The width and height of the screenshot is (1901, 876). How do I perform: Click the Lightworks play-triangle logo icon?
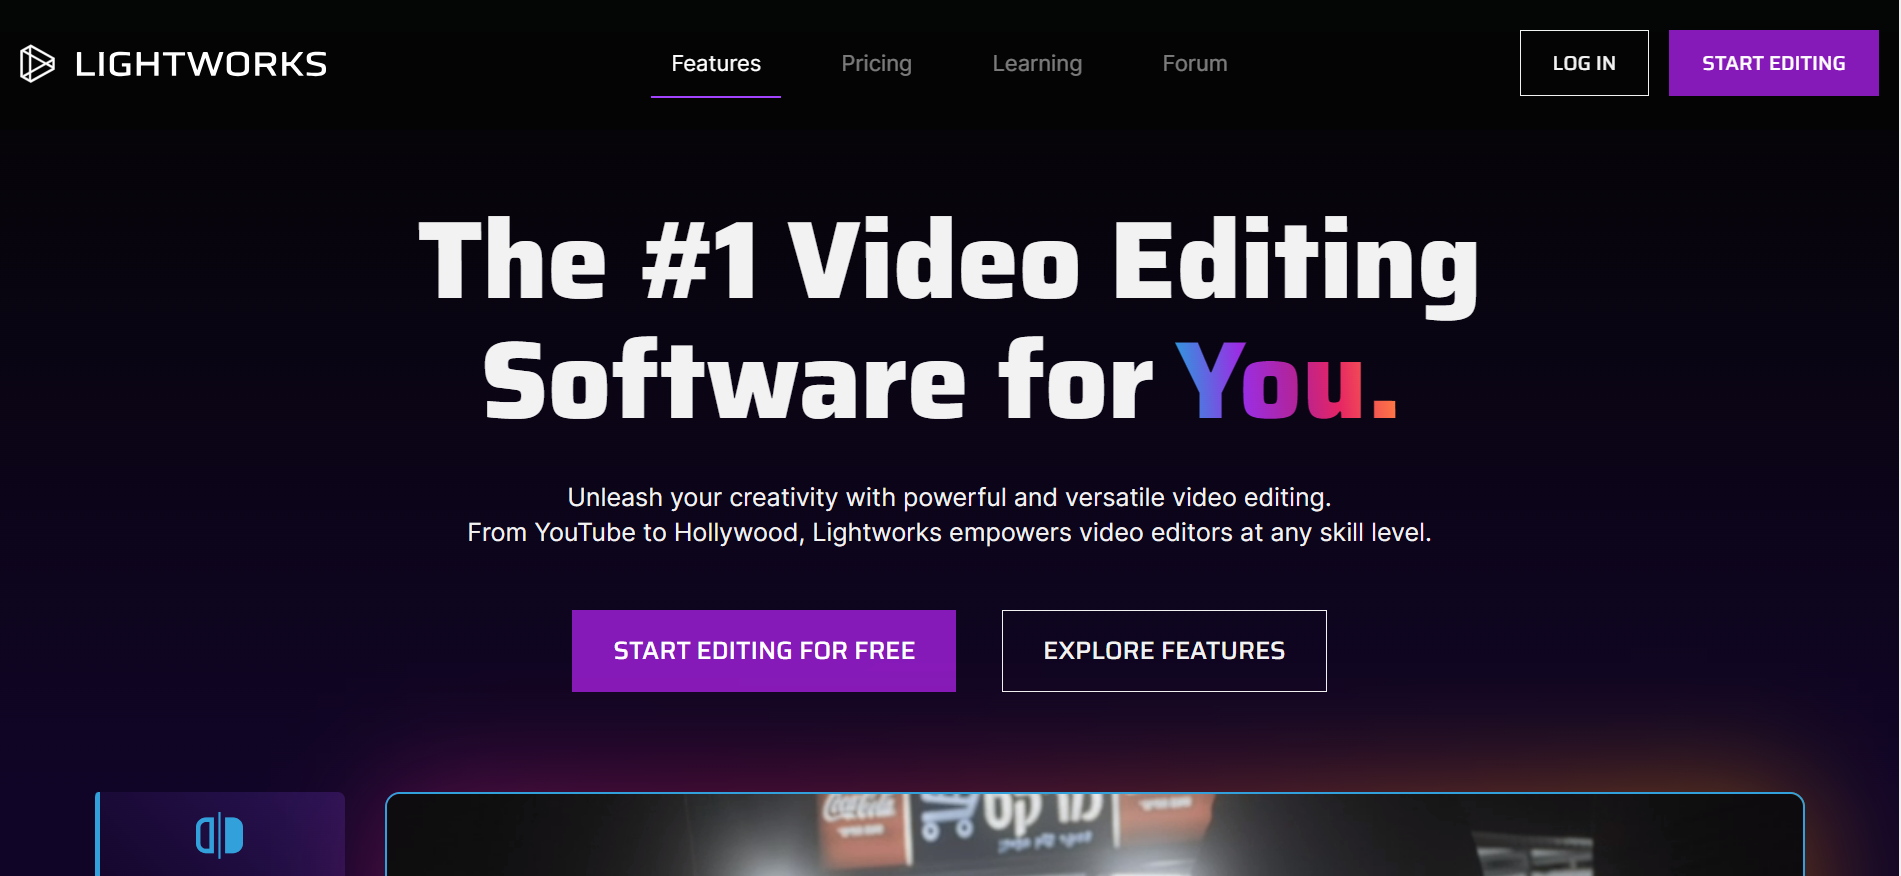(37, 64)
